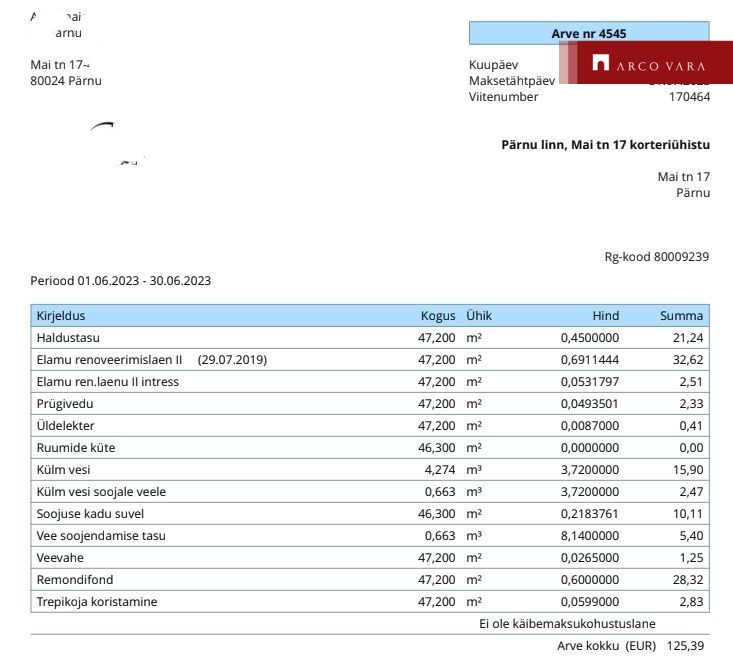Click Haldustasu sum 21,24
733x659 pixels.
688,337
